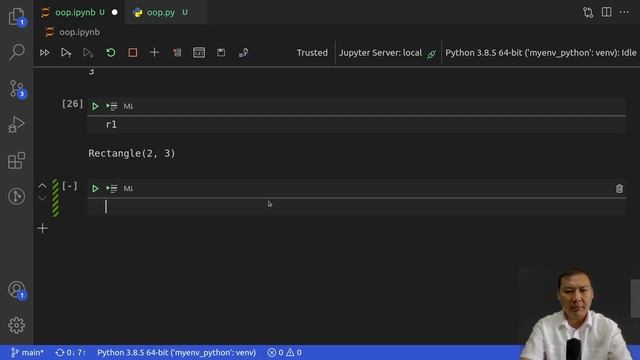Click inside the empty cell editor

click(356, 207)
